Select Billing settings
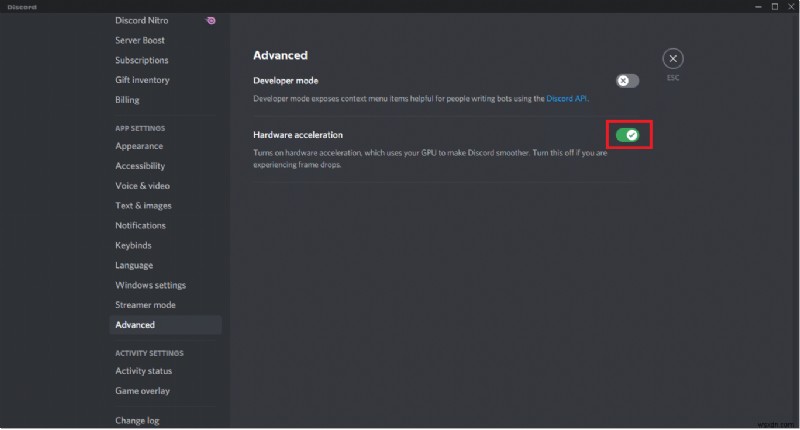Screen dimensions: 800x430 (127, 100)
